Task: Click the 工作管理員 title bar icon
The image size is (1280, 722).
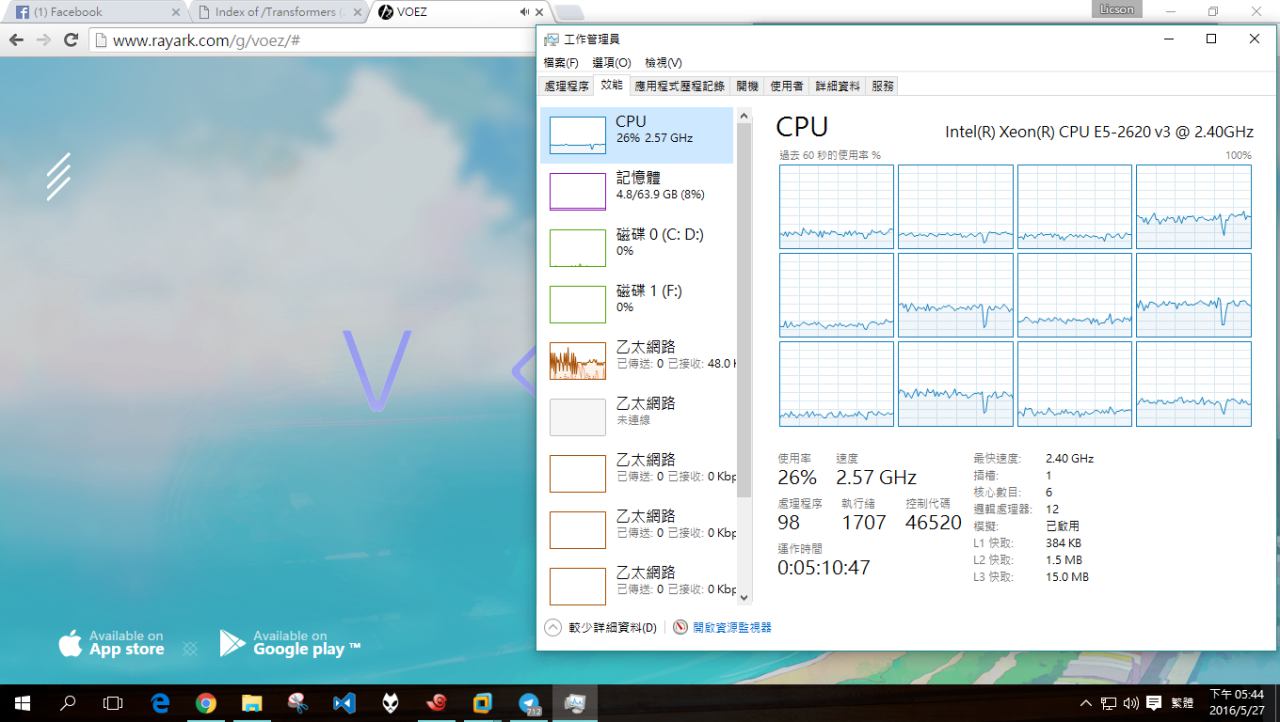Action: point(551,39)
